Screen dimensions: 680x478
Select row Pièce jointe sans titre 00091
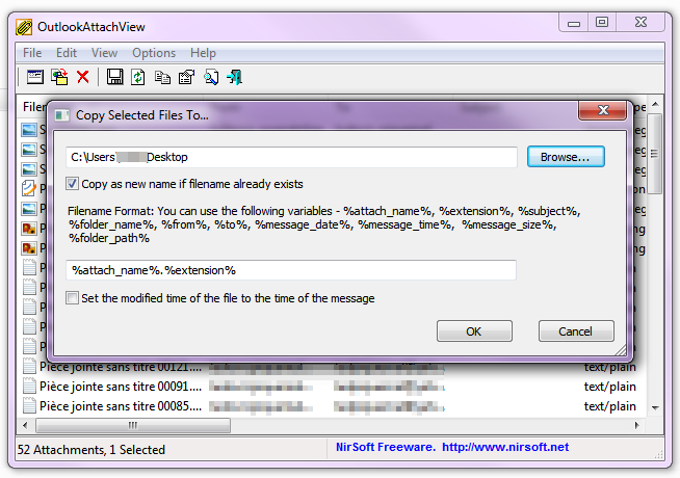[334, 386]
